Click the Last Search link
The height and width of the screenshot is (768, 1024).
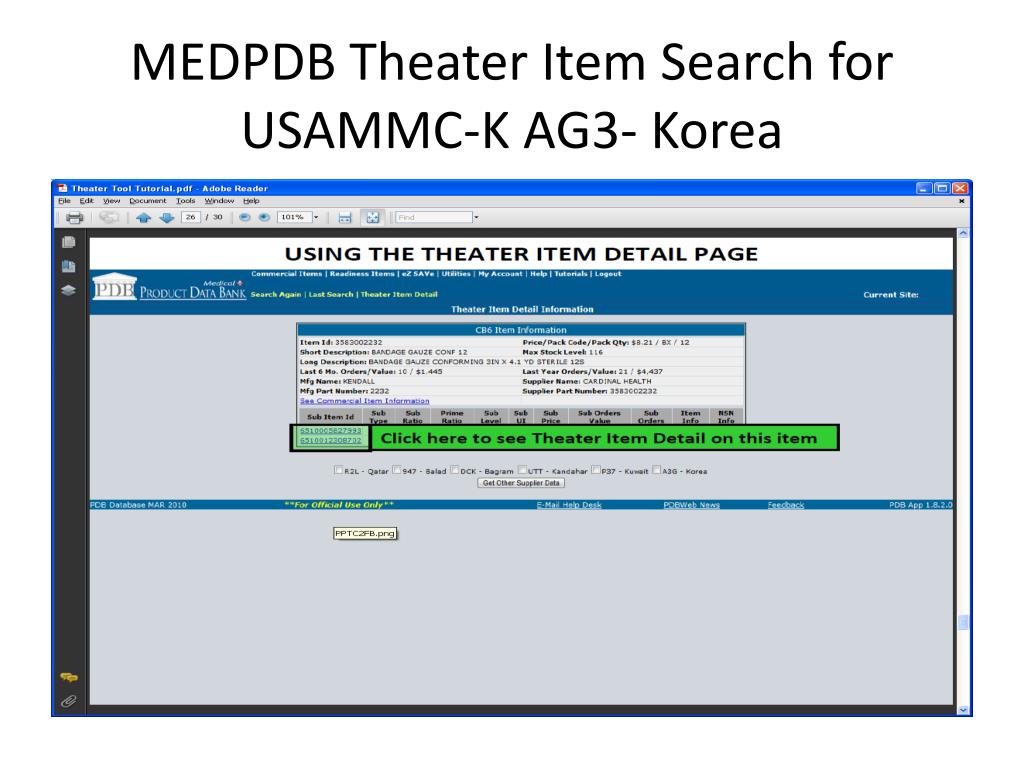pyautogui.click(x=331, y=295)
